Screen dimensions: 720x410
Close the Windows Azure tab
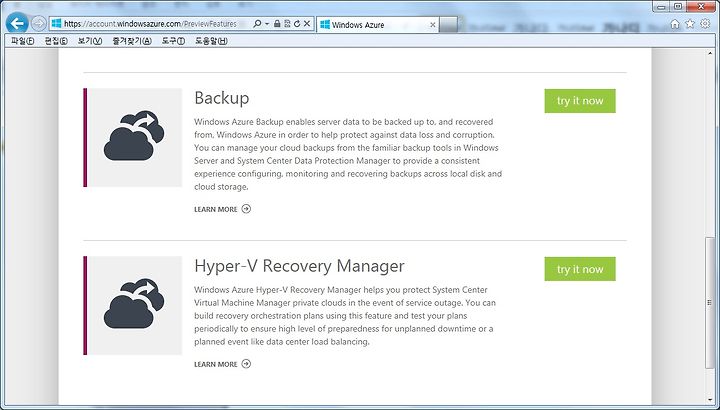click(x=432, y=25)
